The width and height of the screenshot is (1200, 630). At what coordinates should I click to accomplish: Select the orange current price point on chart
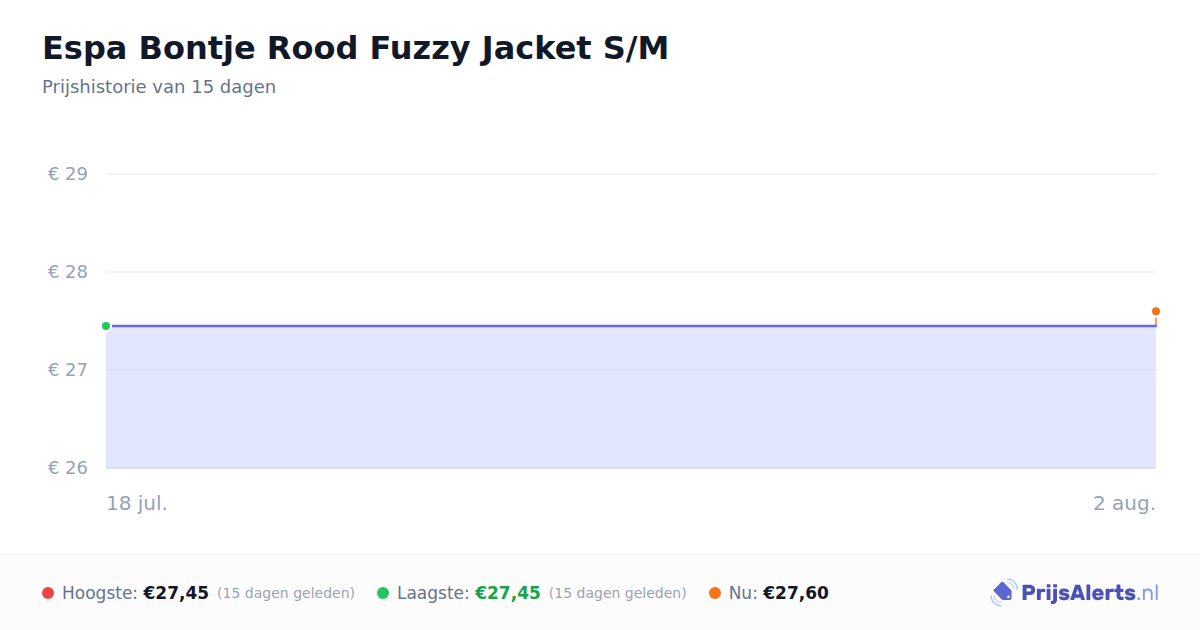click(x=1156, y=311)
